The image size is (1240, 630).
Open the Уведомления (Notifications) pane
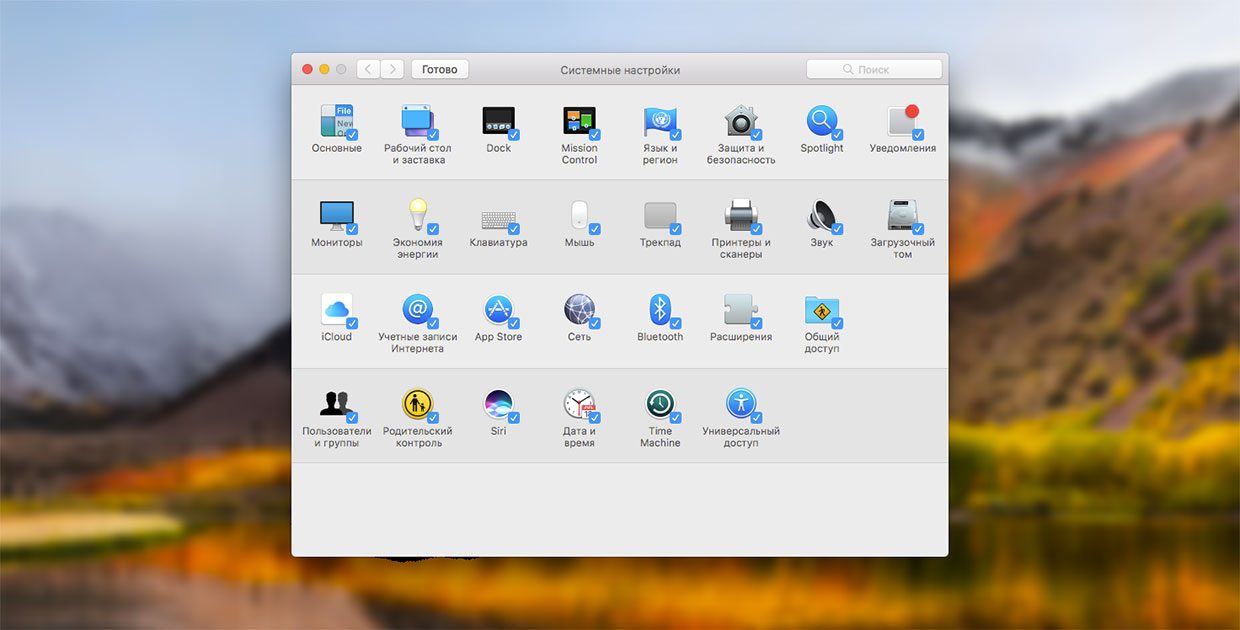coord(901,120)
